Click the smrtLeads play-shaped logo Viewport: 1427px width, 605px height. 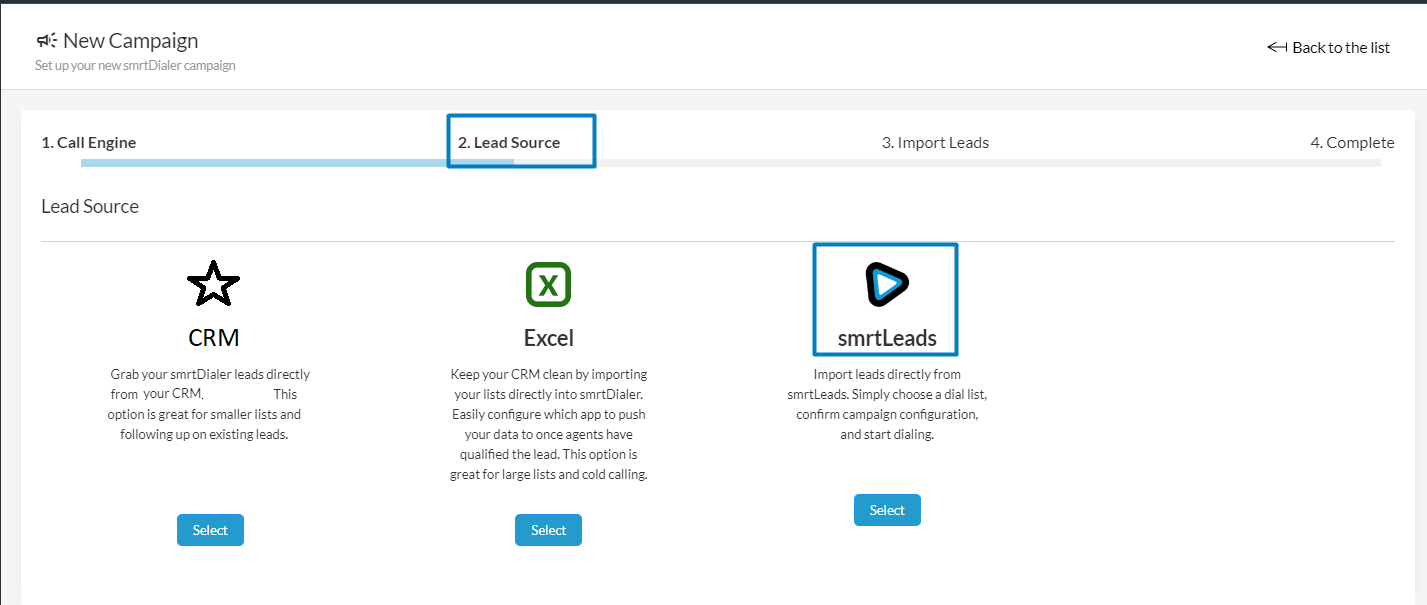pyautogui.click(x=886, y=284)
